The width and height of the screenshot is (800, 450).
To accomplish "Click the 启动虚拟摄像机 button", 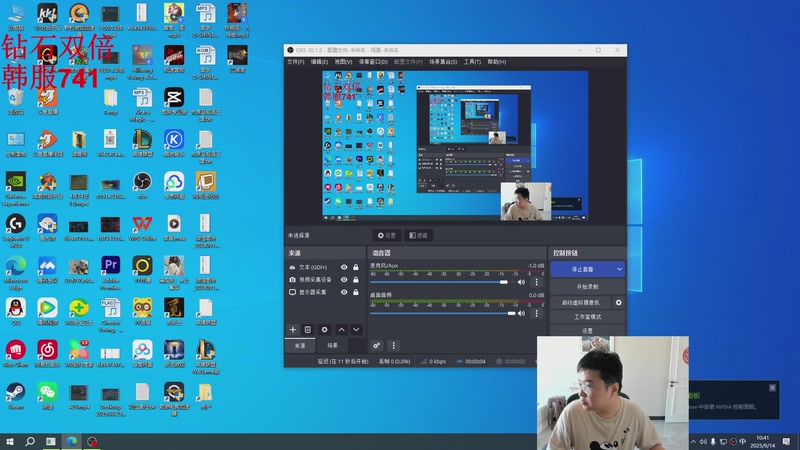I will (581, 303).
